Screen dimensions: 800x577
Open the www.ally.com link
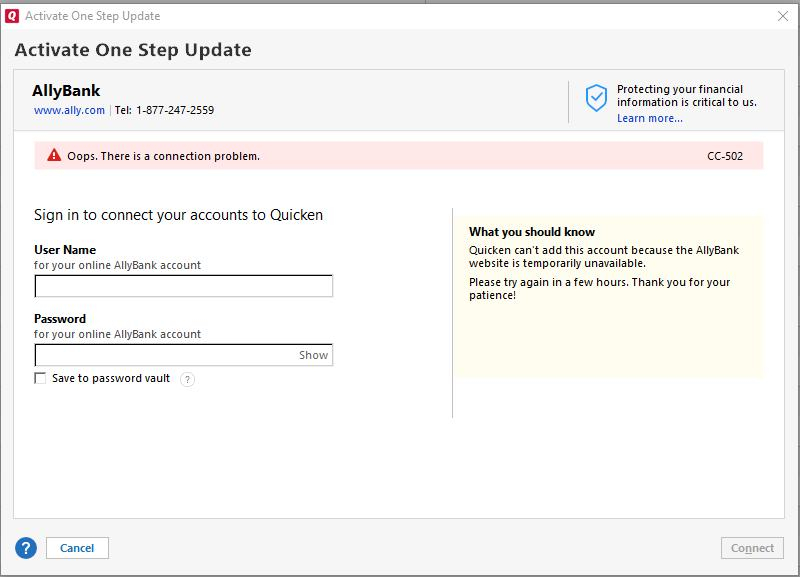click(x=69, y=110)
